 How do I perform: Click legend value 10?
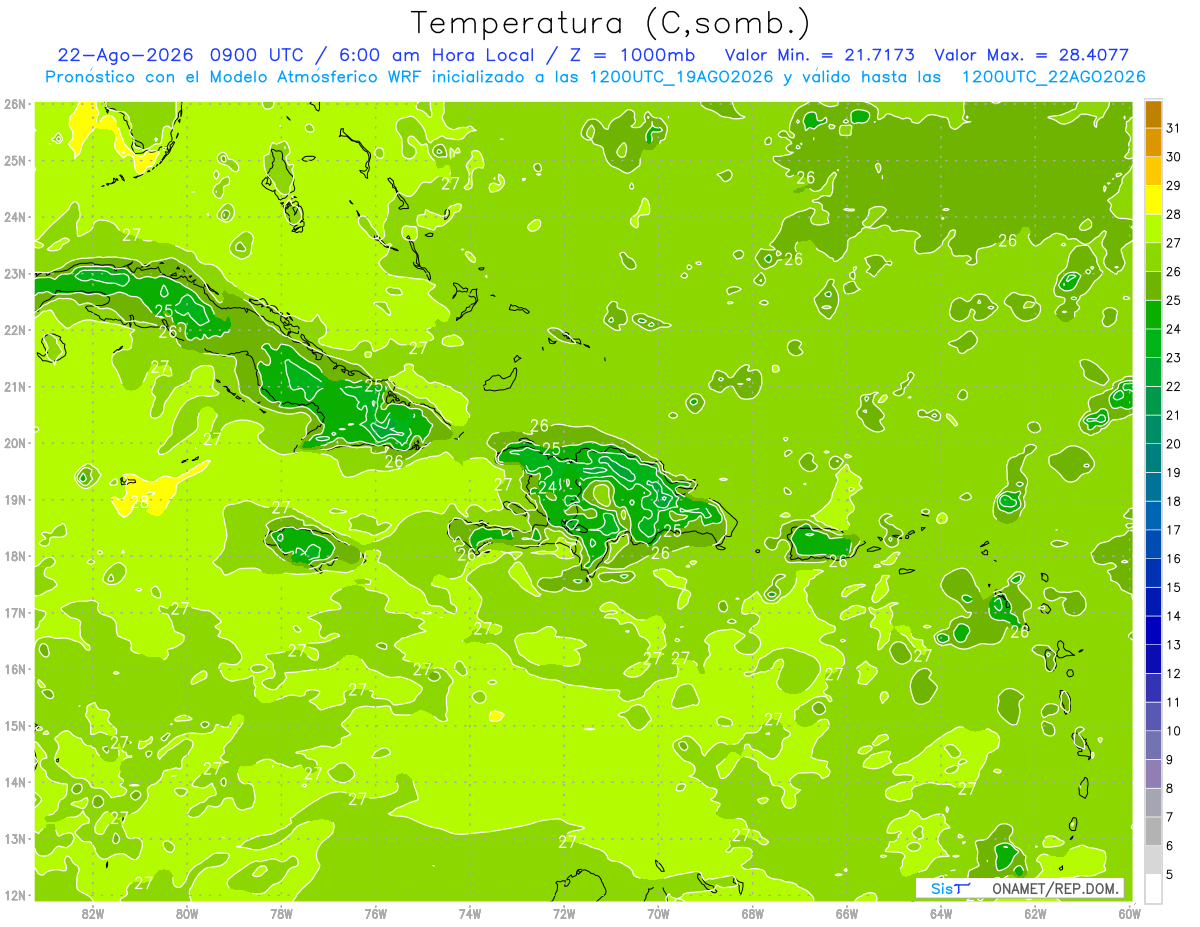tap(1173, 731)
